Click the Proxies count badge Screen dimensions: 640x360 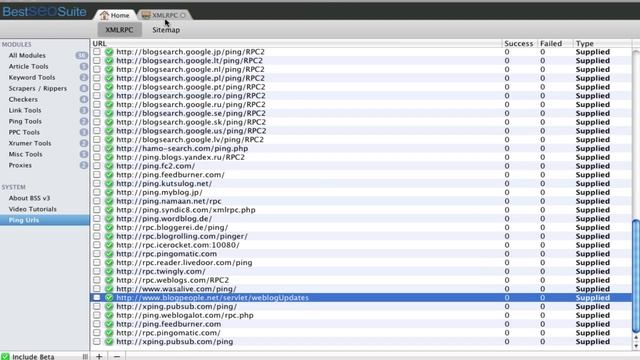tap(84, 165)
